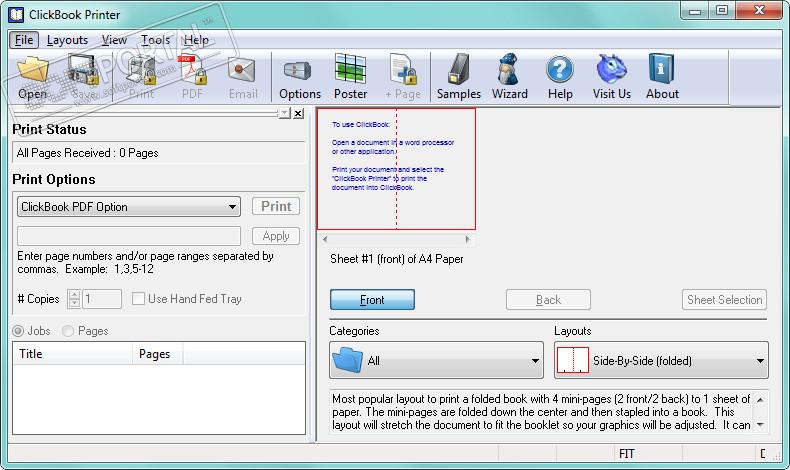This screenshot has height=470, width=790.
Task: Close the ClickBook Printer window
Action: click(759, 11)
